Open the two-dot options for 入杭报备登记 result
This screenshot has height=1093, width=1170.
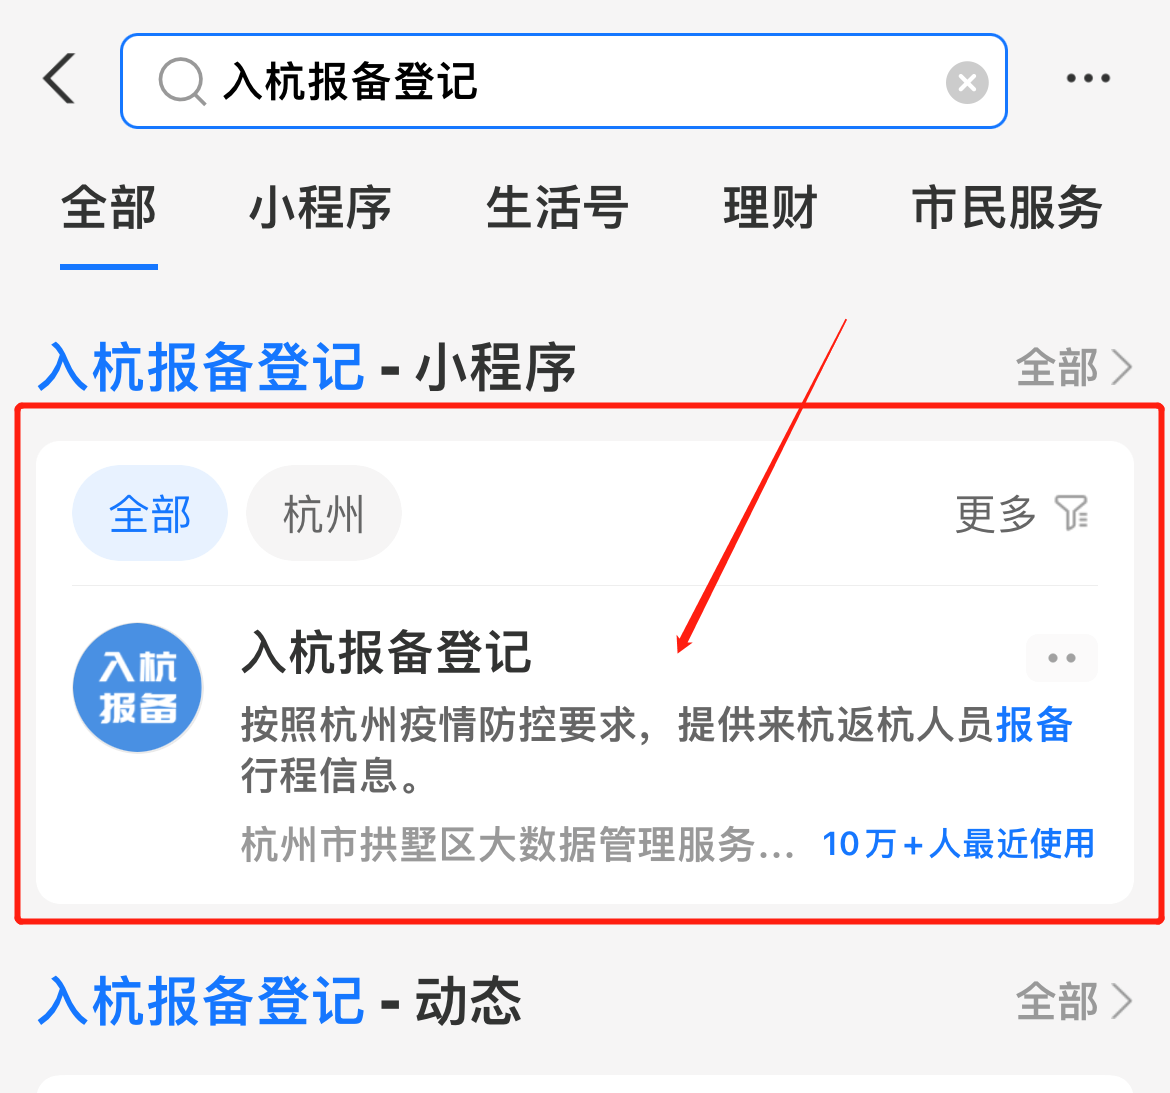1062,658
